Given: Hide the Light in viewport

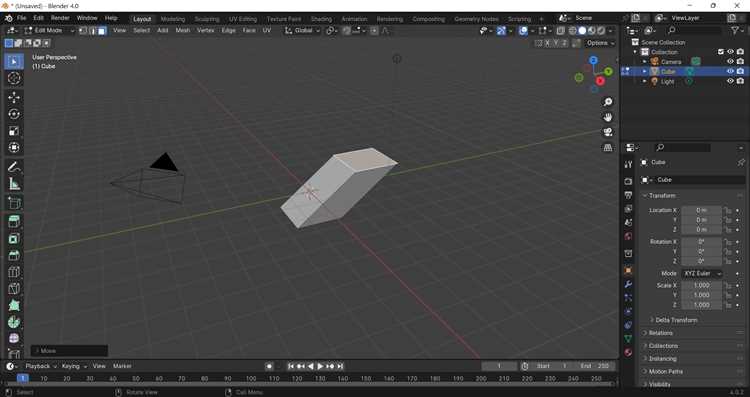Looking at the screenshot, I should [730, 81].
